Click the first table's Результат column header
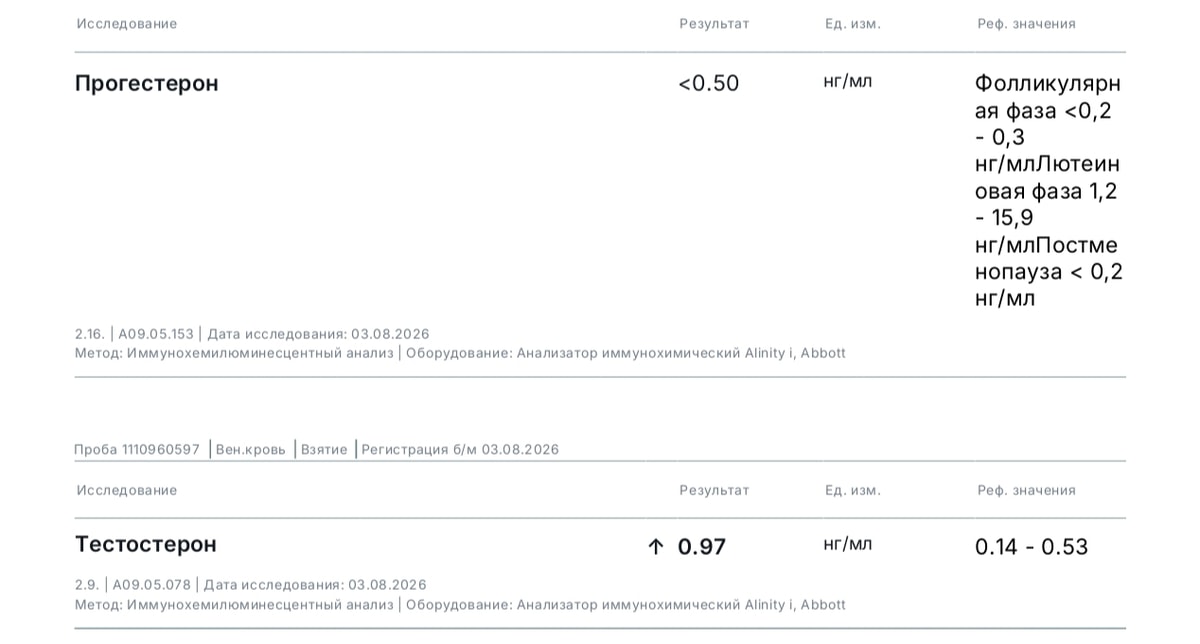 pyautogui.click(x=714, y=24)
